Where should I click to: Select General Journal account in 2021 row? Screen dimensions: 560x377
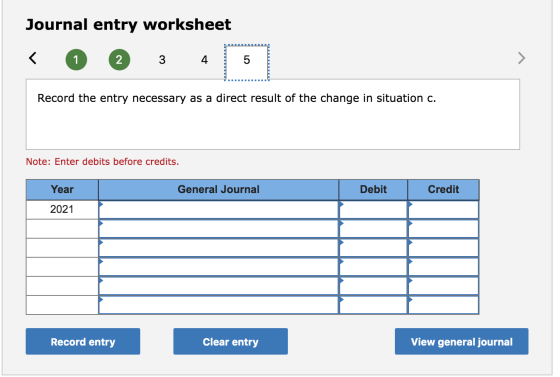tap(219, 210)
